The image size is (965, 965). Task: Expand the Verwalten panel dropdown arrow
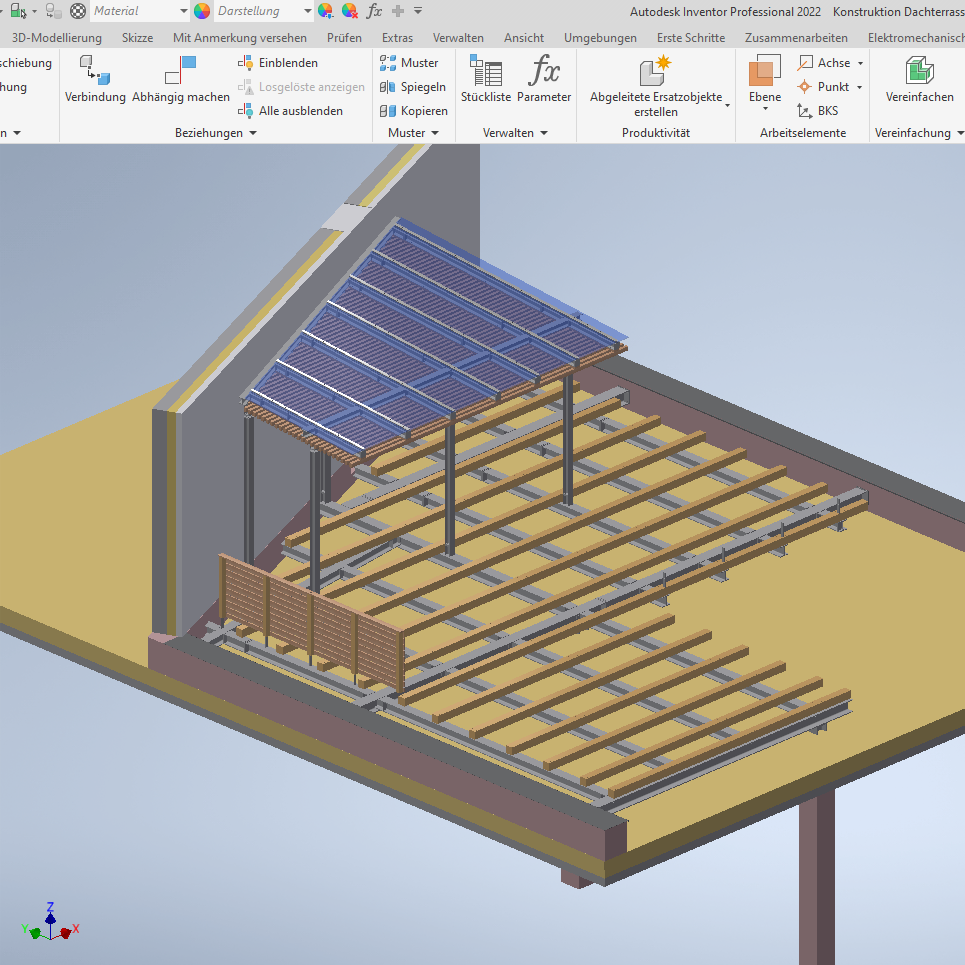[x=544, y=133]
